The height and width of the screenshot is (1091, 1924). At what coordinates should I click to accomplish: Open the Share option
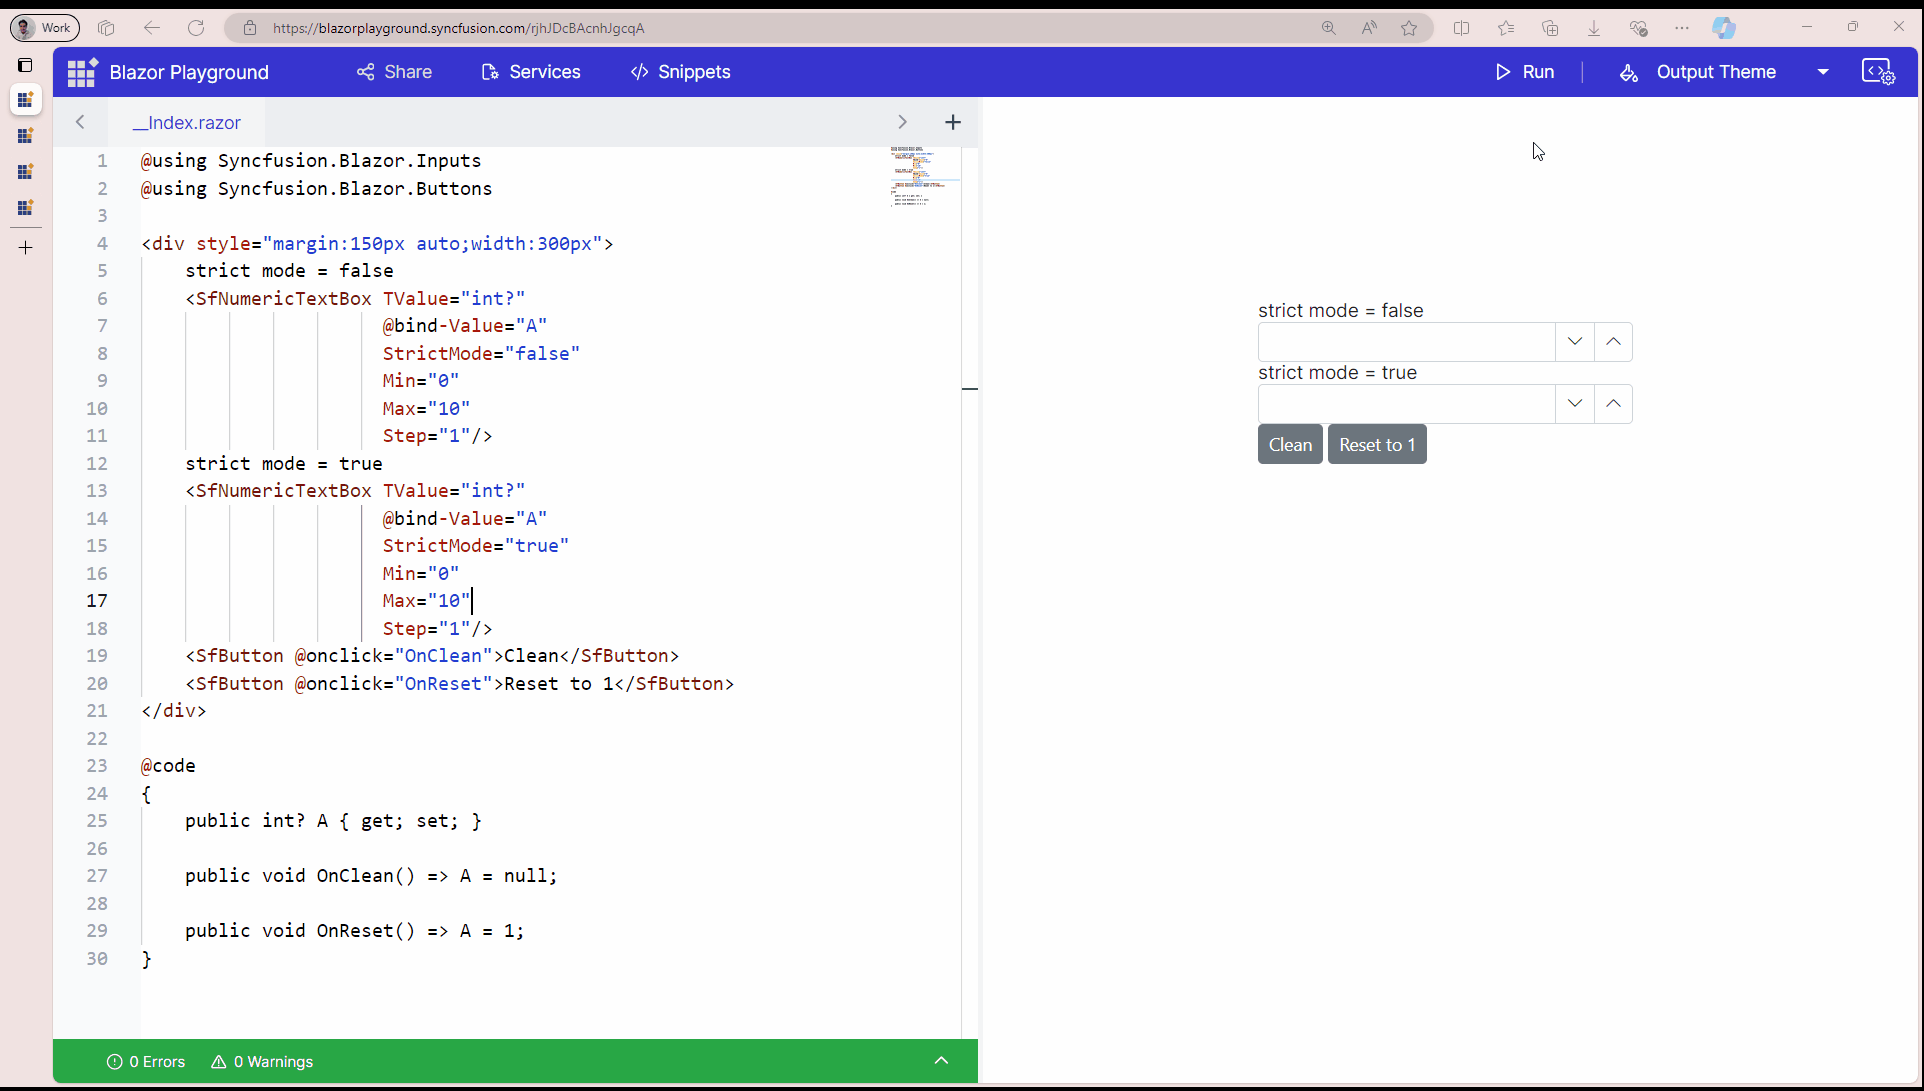(394, 72)
